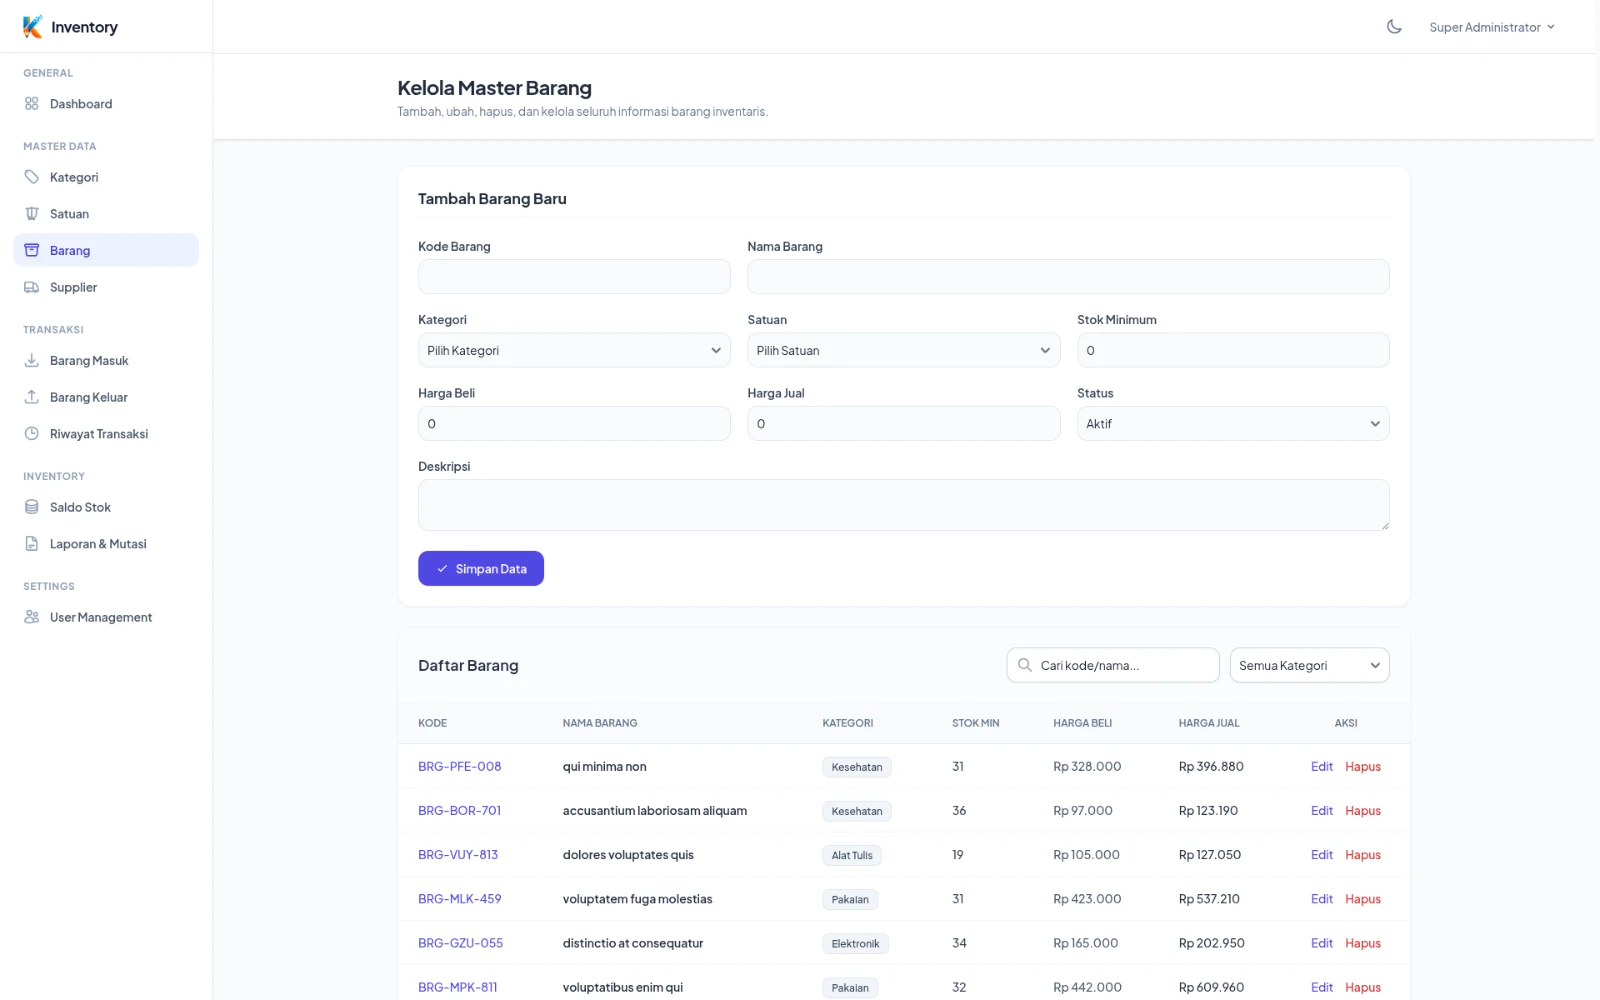Open Semua Kategori filter dropdown
Screen dimensions: 1600x1000
pos(1309,665)
